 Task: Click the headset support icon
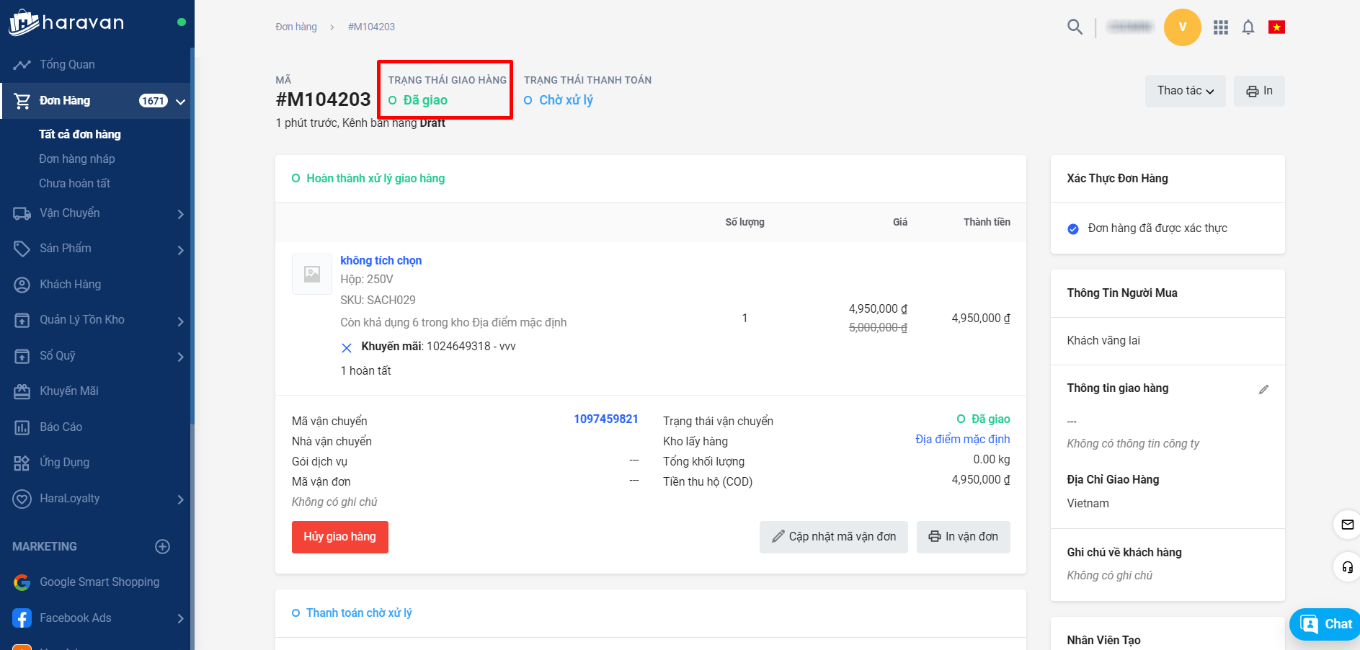tap(1347, 567)
